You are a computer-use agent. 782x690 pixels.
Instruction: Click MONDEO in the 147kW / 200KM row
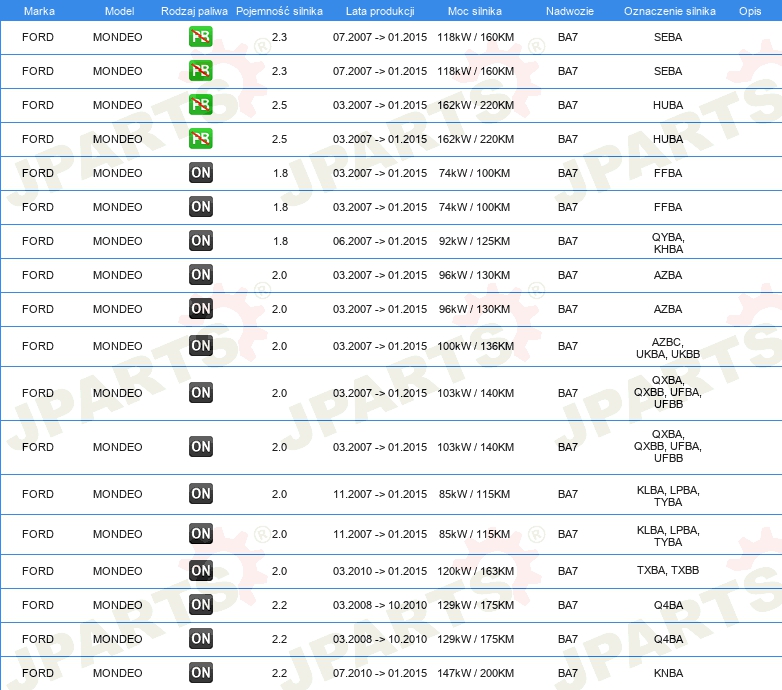[118, 673]
